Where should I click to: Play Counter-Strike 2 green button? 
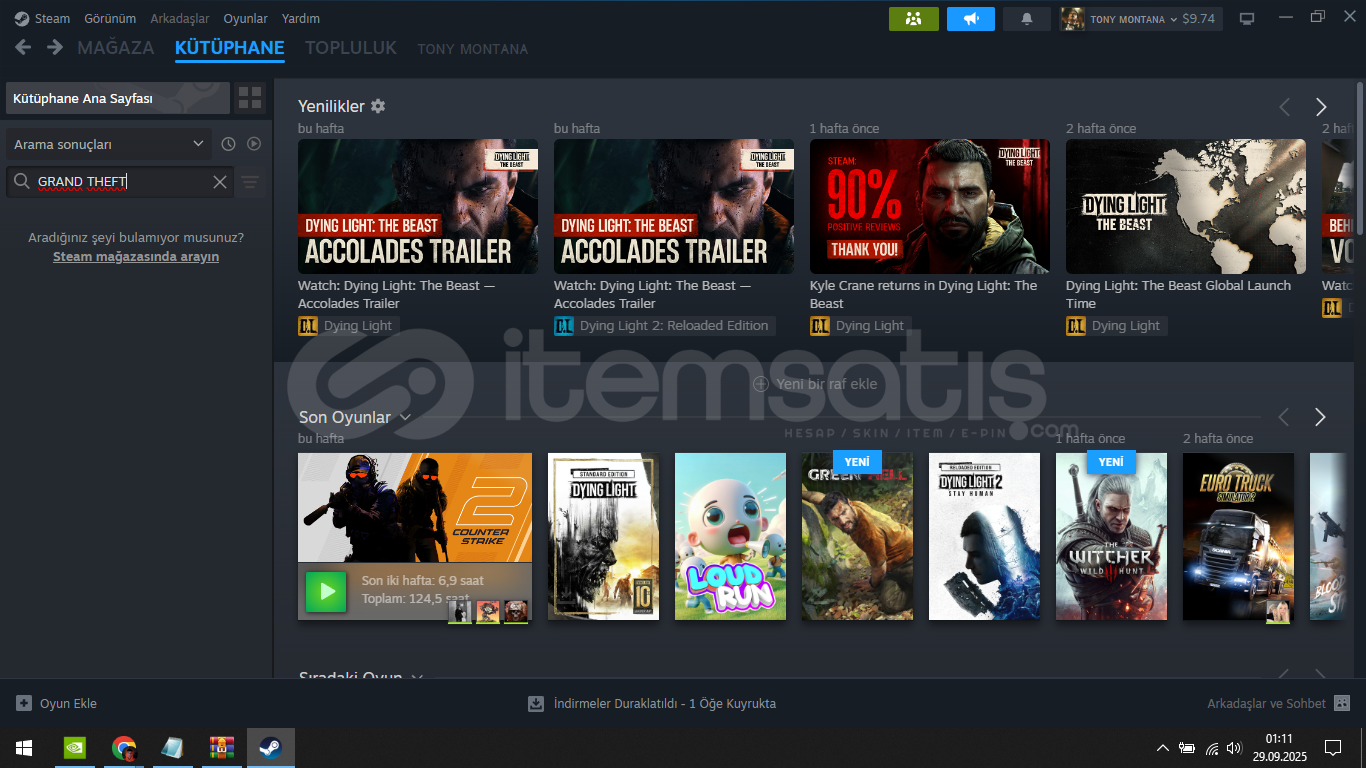point(326,592)
